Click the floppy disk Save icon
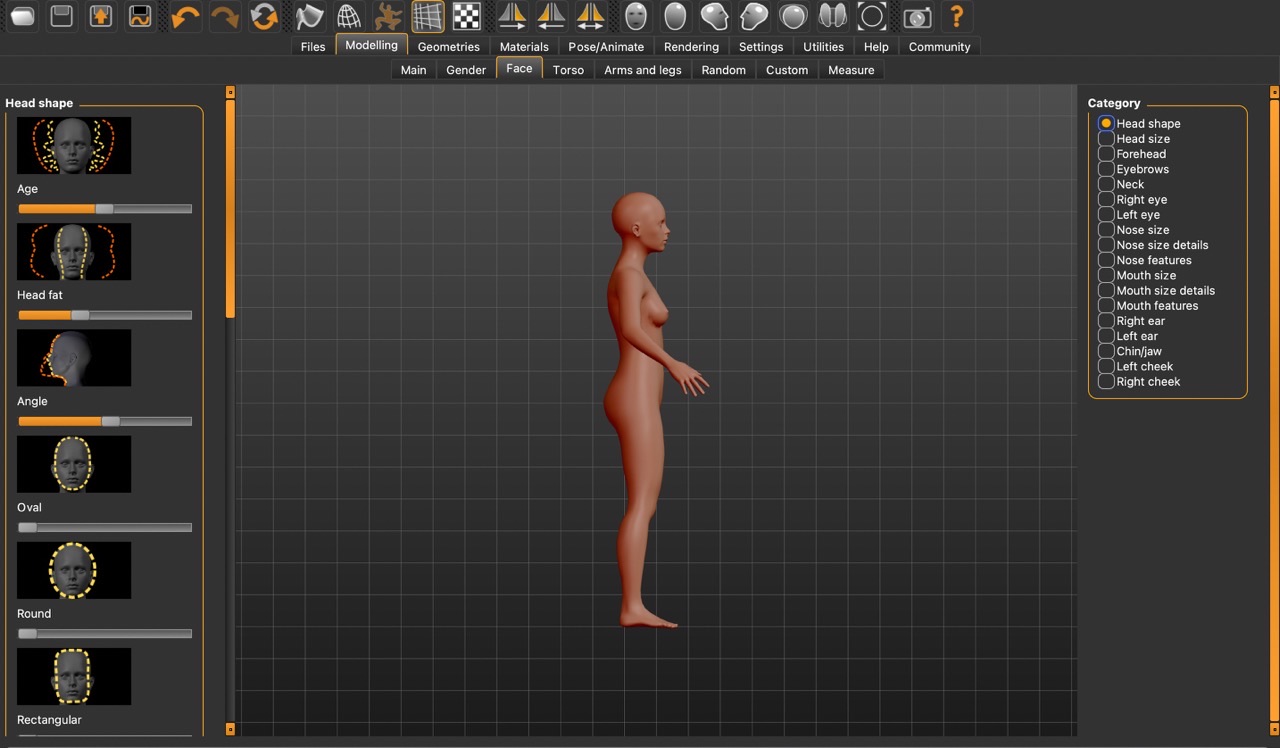Screen dimensions: 1280x748 [x=62, y=16]
